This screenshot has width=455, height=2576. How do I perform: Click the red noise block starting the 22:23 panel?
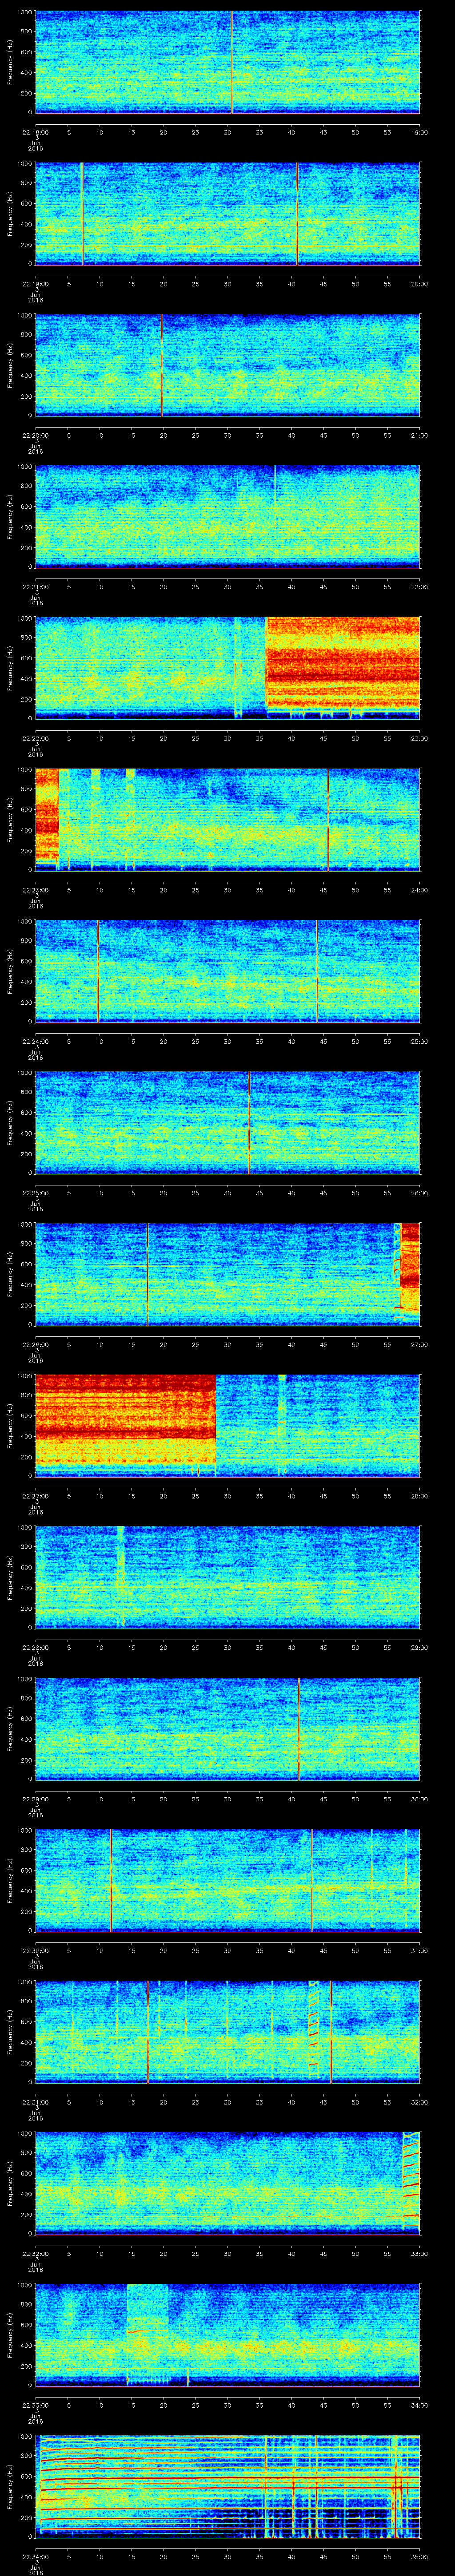[x=47, y=815]
